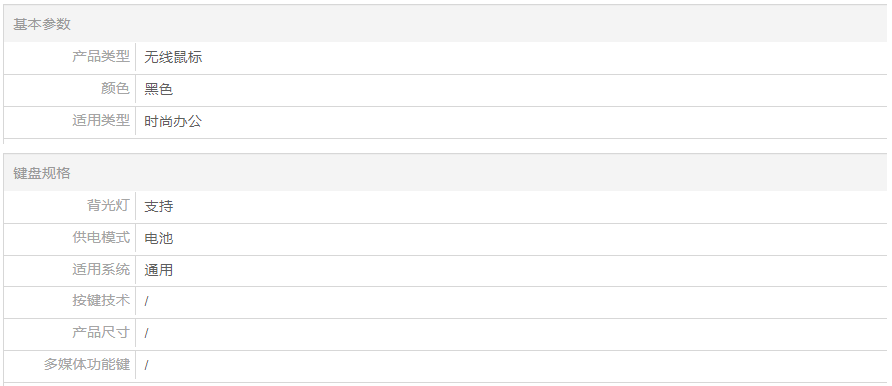Click the 颜色 row label
This screenshot has height=386, width=892.
coord(115,89)
